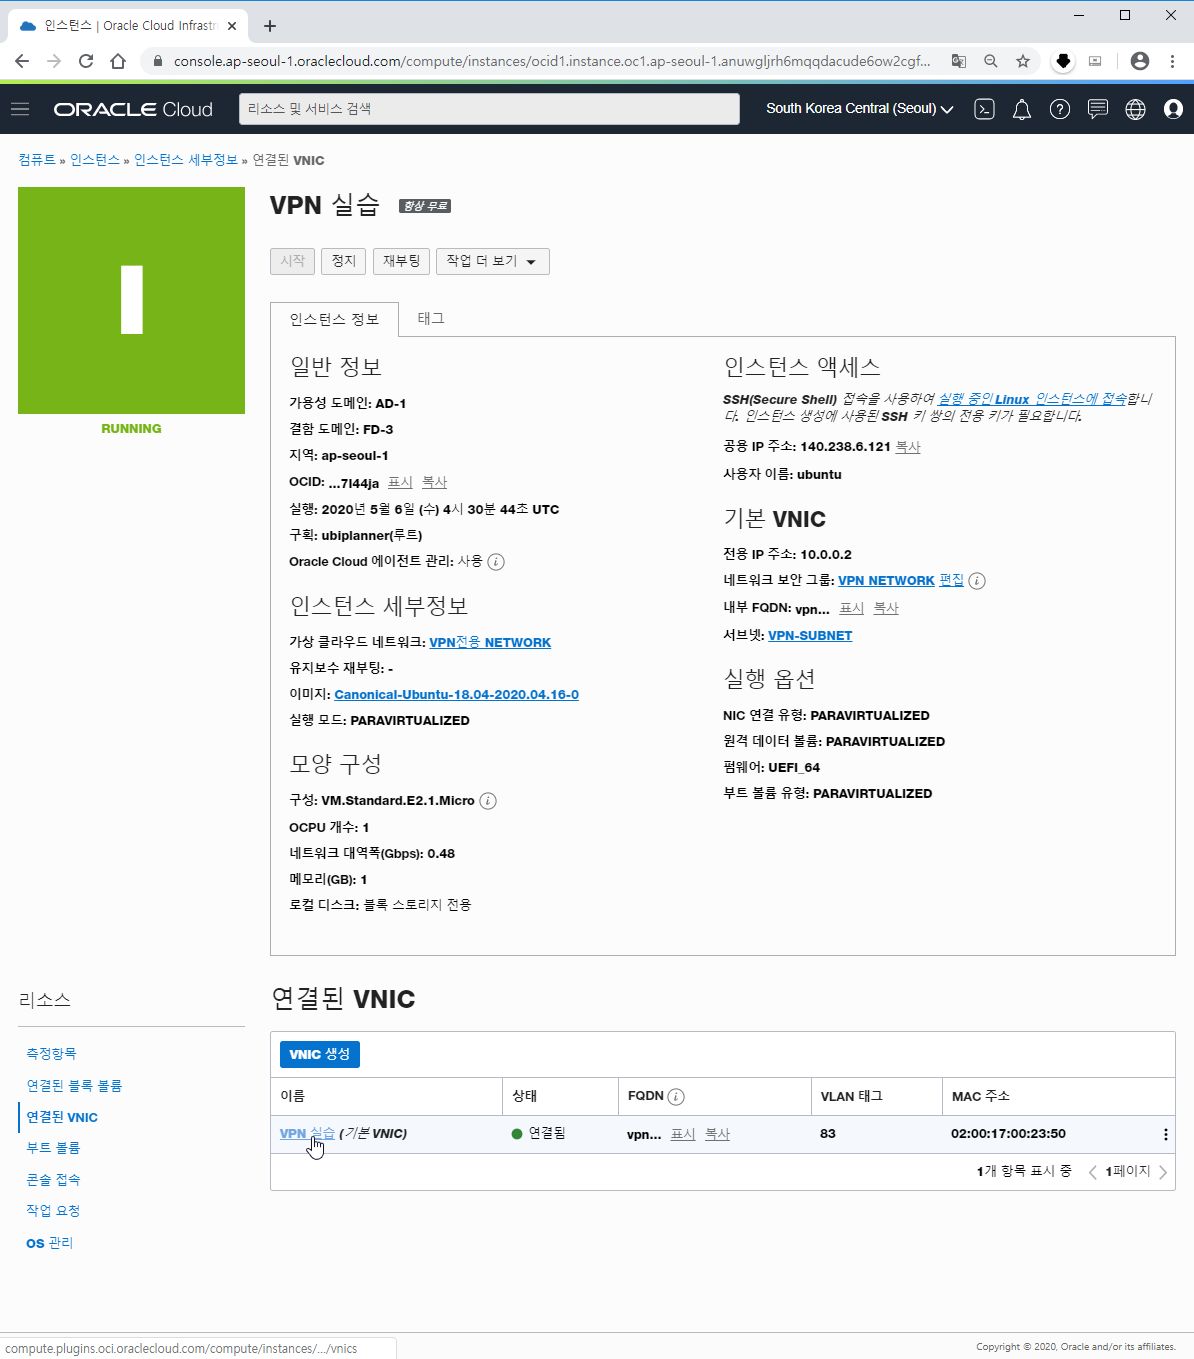The width and height of the screenshot is (1194, 1359).
Task: Click the green instance status image
Action: [x=131, y=300]
